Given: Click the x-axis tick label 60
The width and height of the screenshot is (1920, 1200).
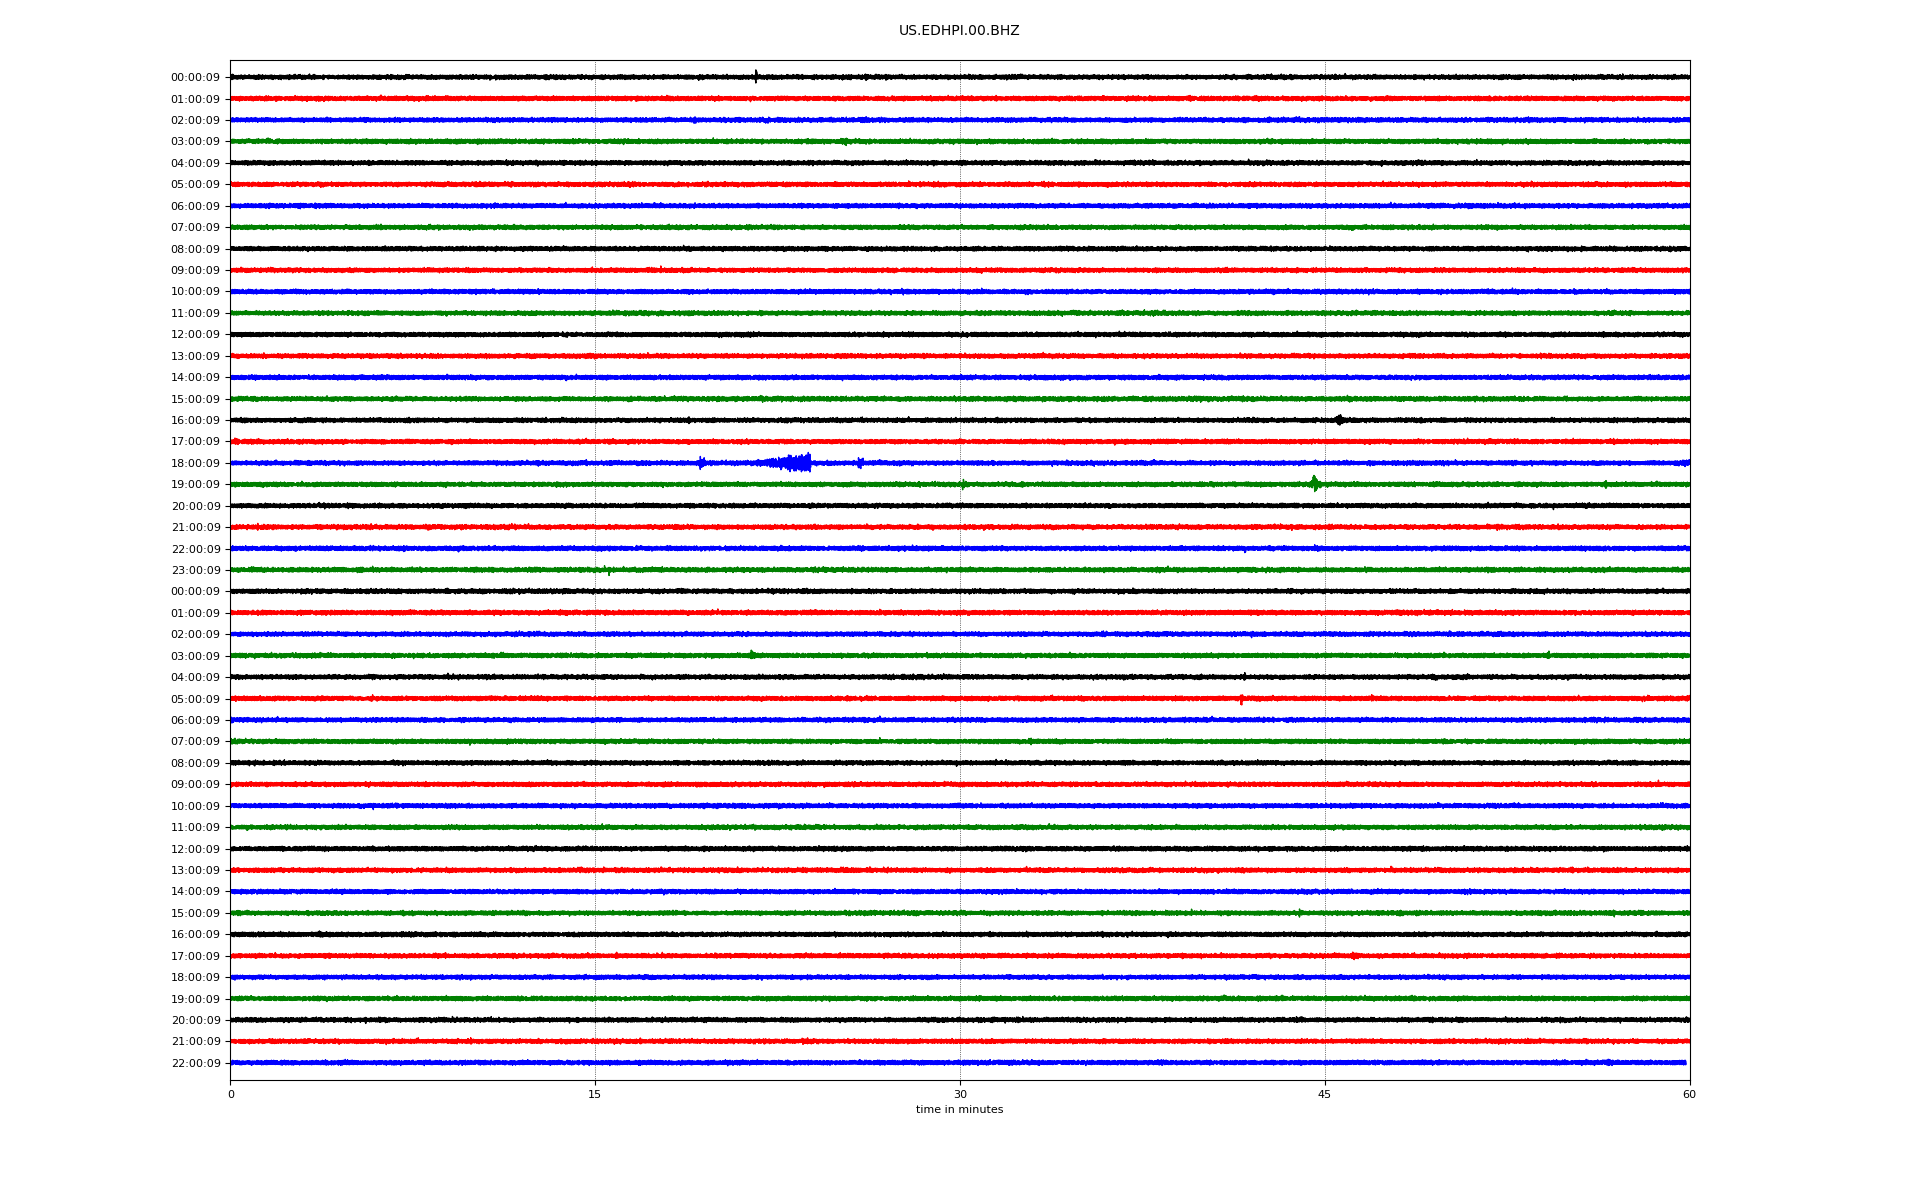Looking at the screenshot, I should [x=1689, y=1094].
